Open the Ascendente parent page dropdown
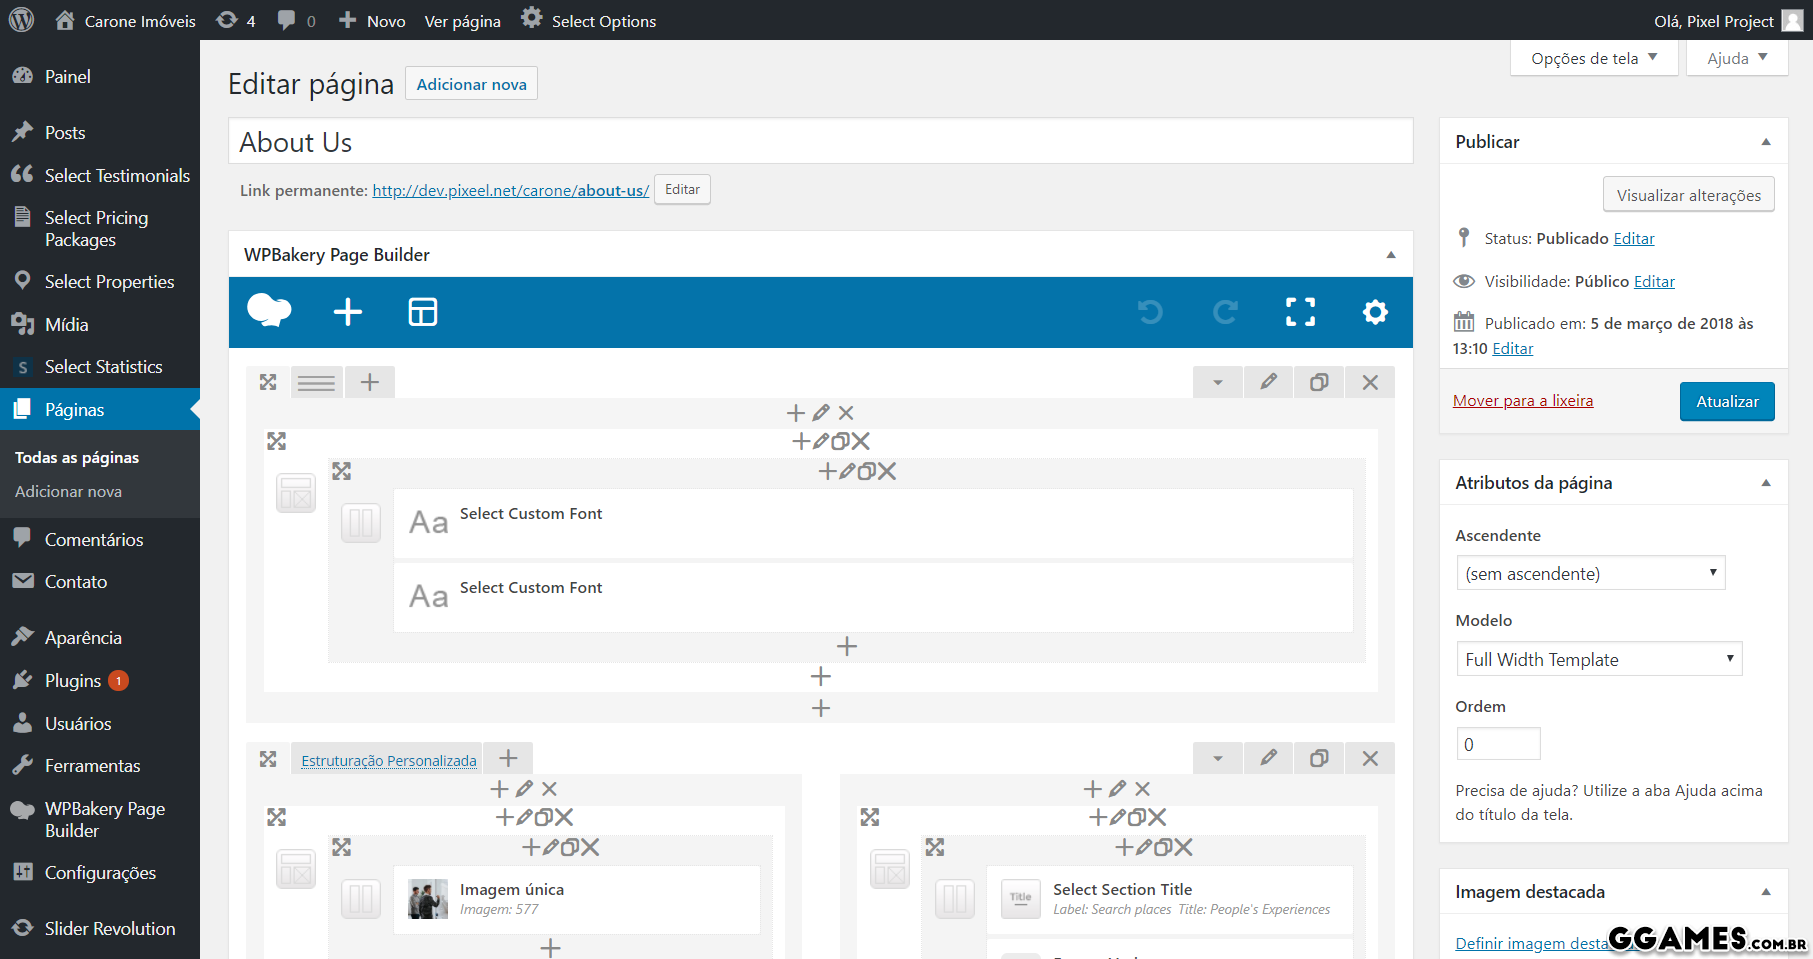The image size is (1813, 959). coord(1589,573)
